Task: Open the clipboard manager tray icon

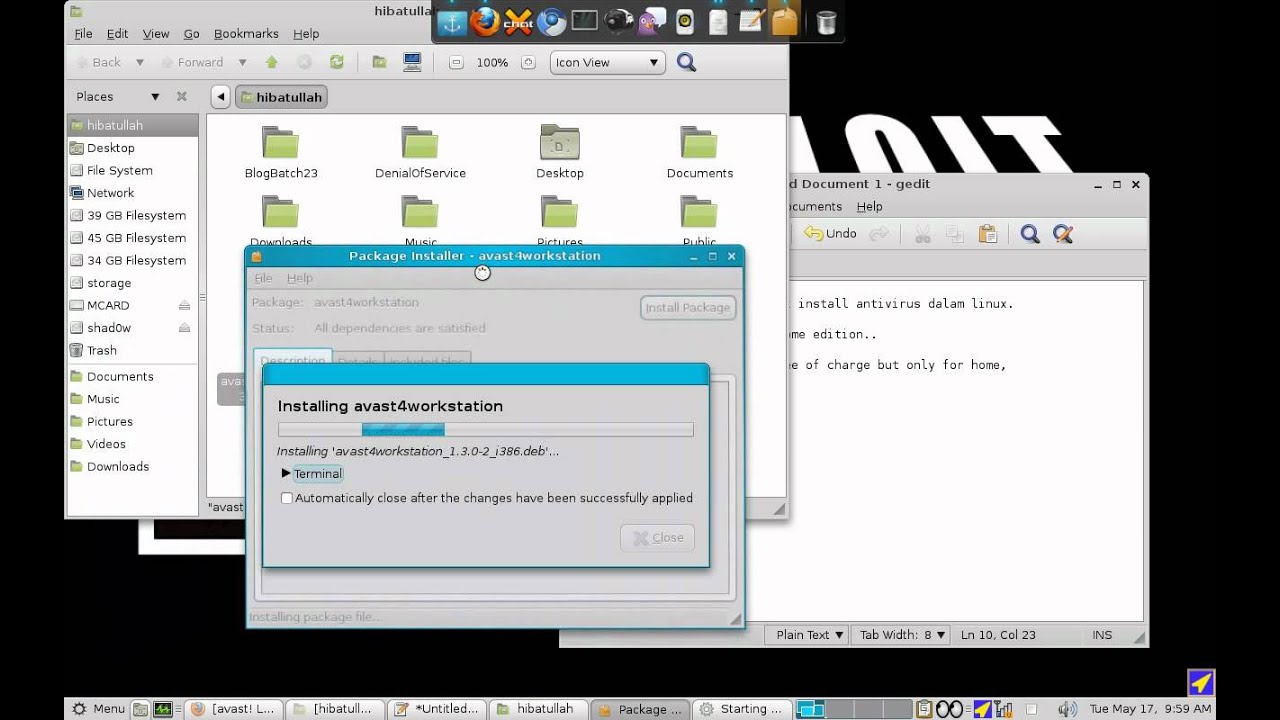Action: click(x=925, y=709)
